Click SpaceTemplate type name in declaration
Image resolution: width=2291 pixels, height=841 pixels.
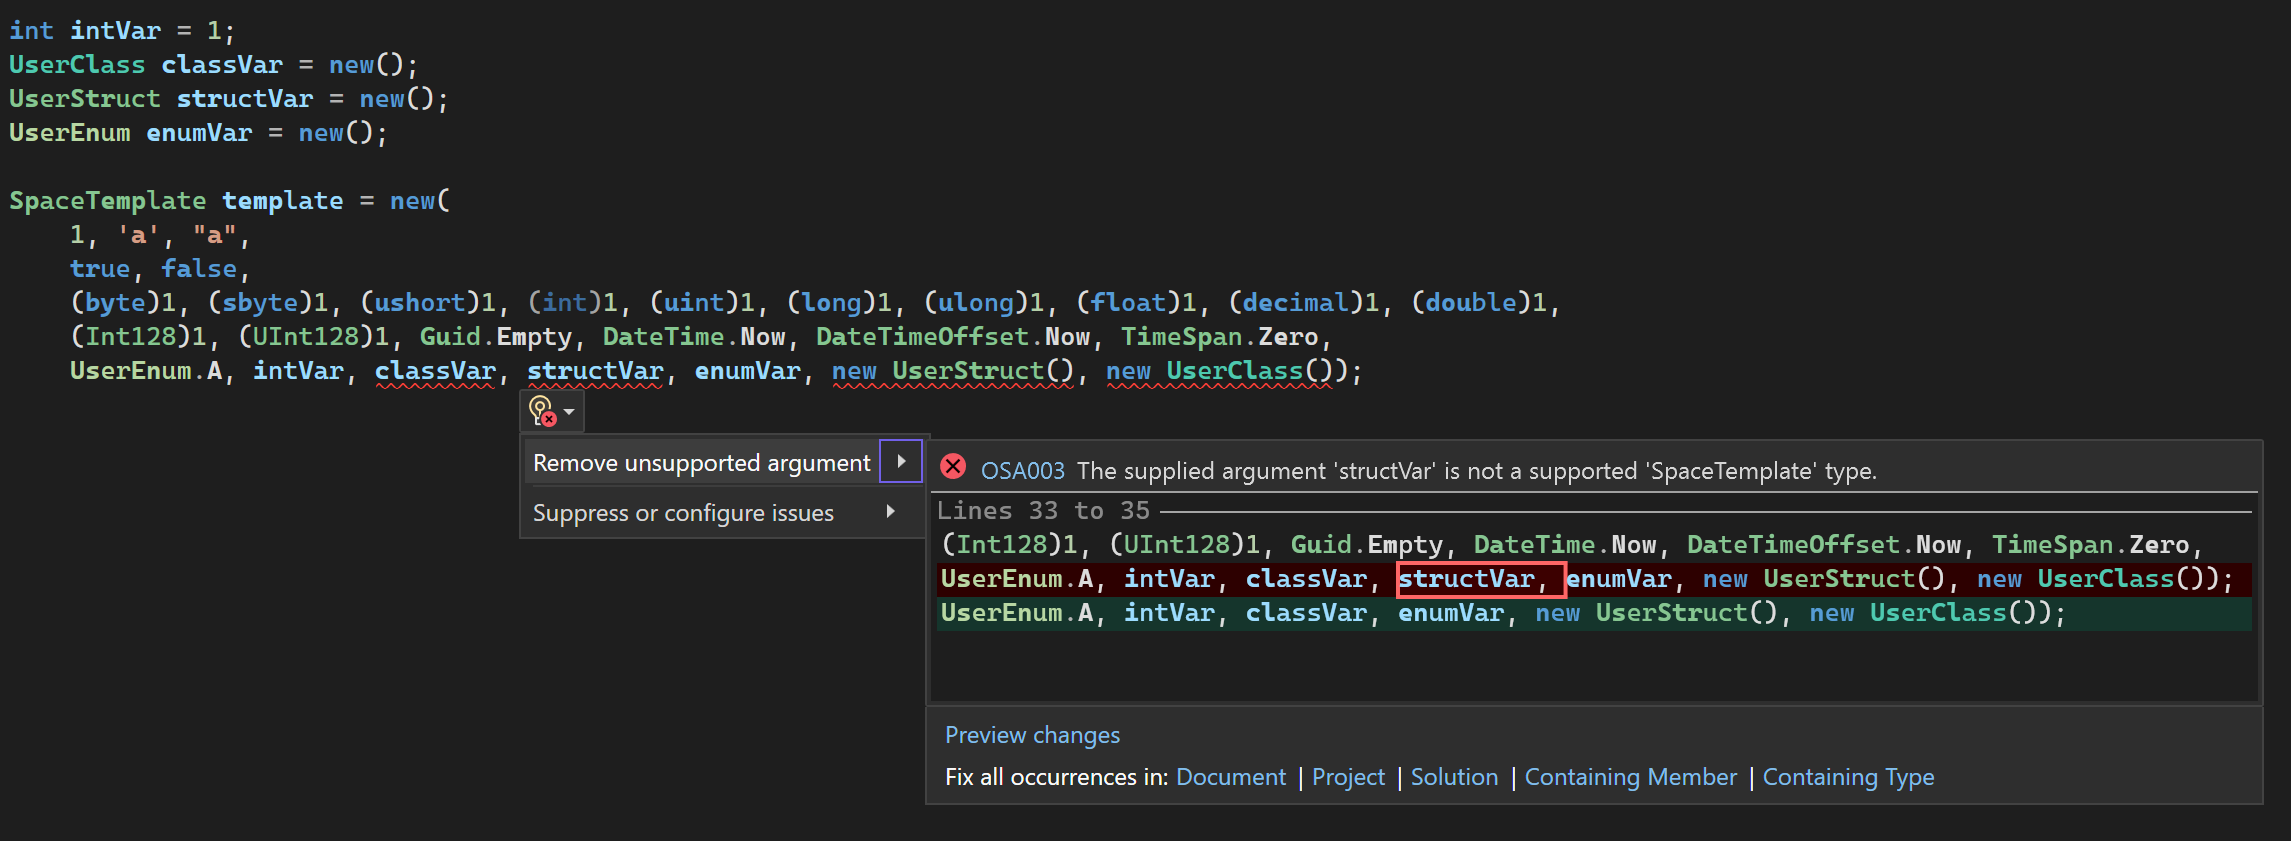pyautogui.click(x=107, y=201)
